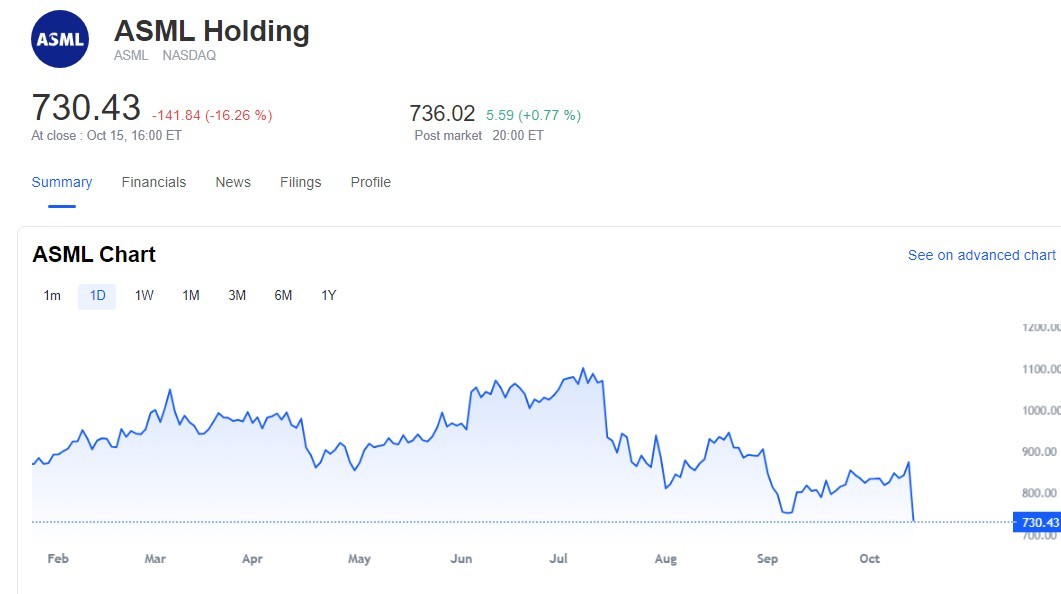Click the post market price 736.02
The width and height of the screenshot is (1061, 594).
[442, 114]
